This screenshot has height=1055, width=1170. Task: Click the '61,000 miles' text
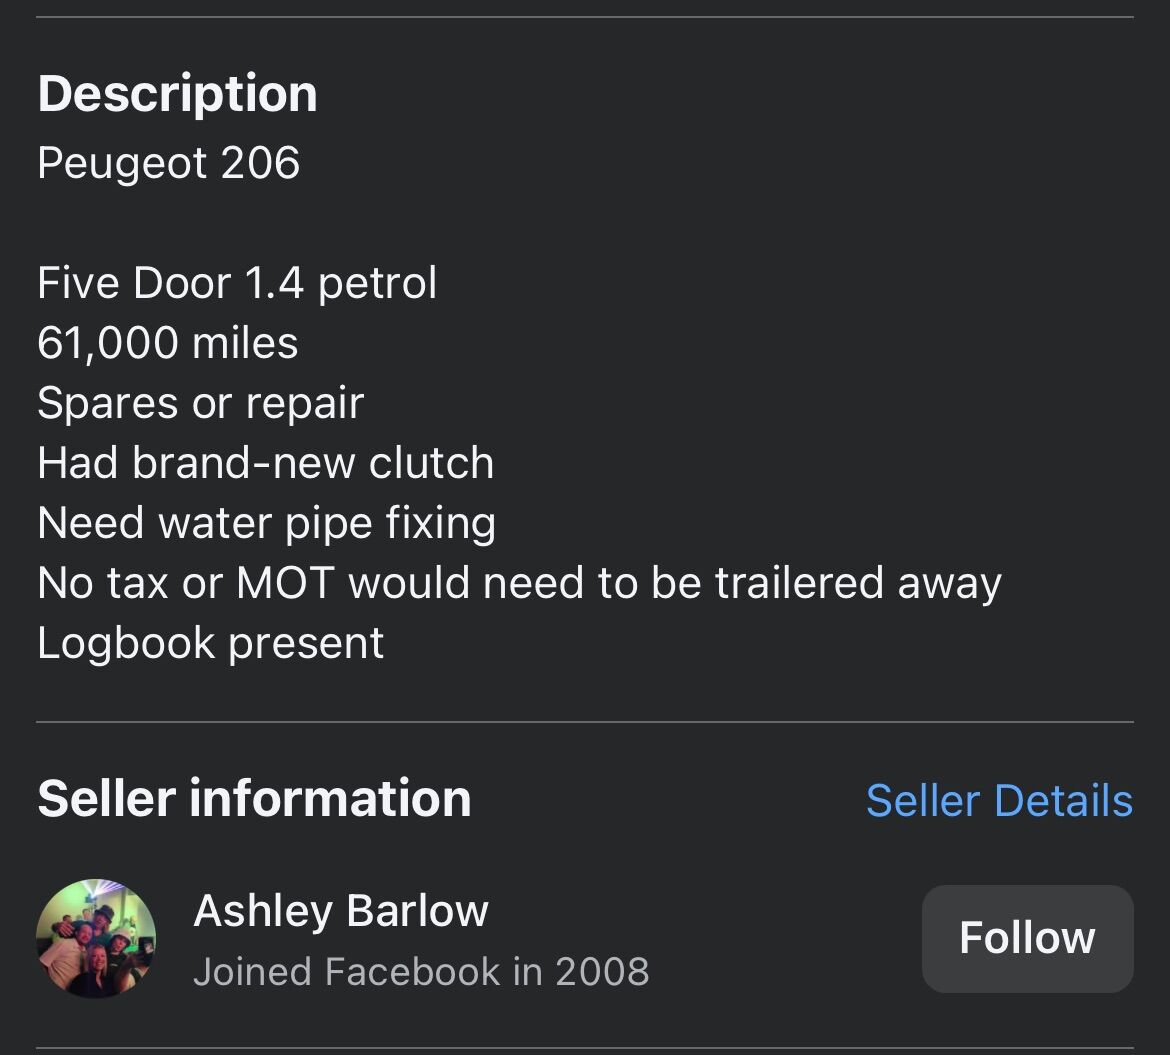pos(167,343)
